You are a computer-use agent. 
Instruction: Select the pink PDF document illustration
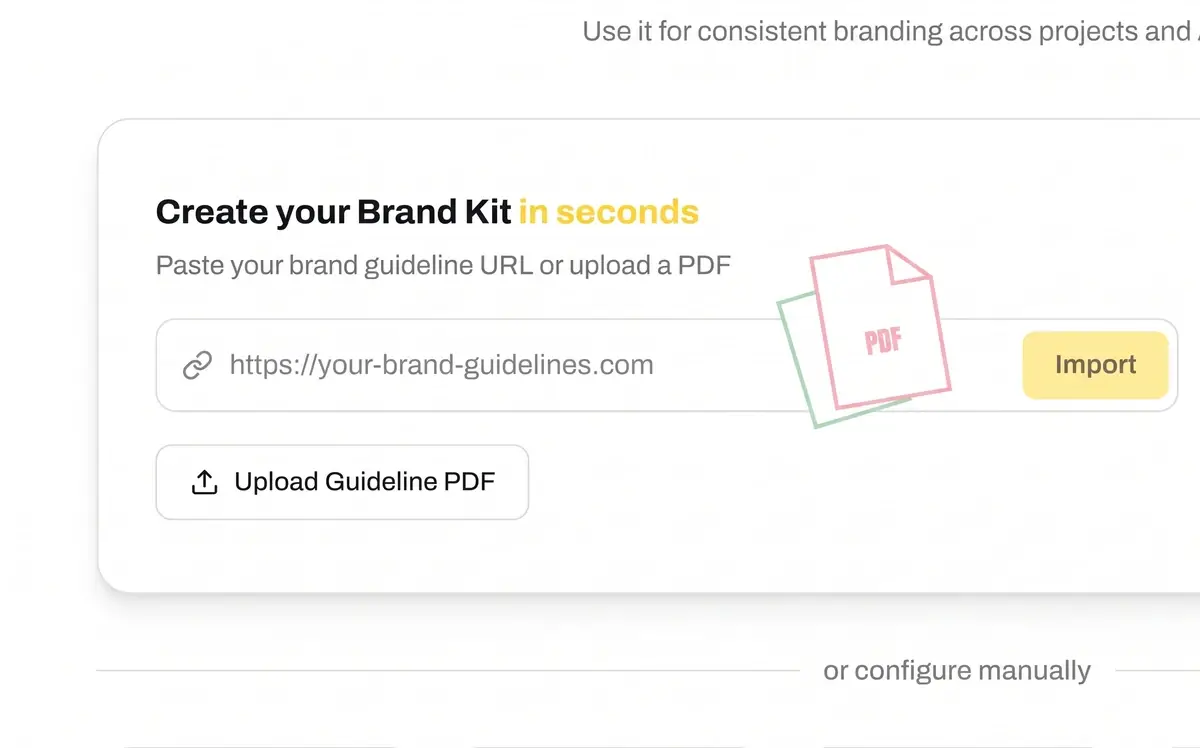880,327
